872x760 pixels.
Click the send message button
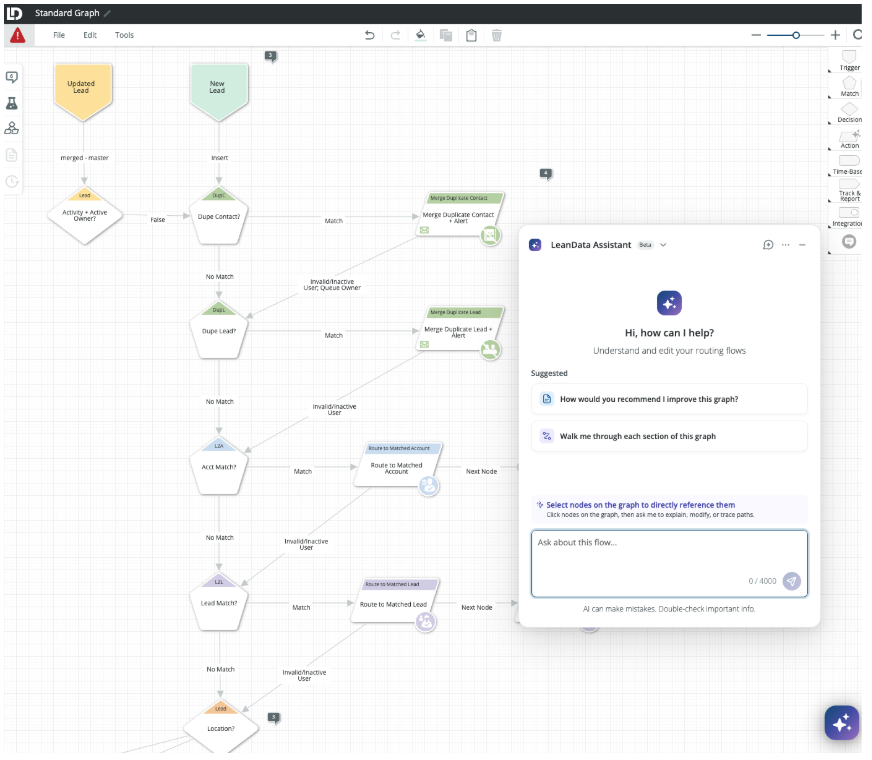click(792, 582)
